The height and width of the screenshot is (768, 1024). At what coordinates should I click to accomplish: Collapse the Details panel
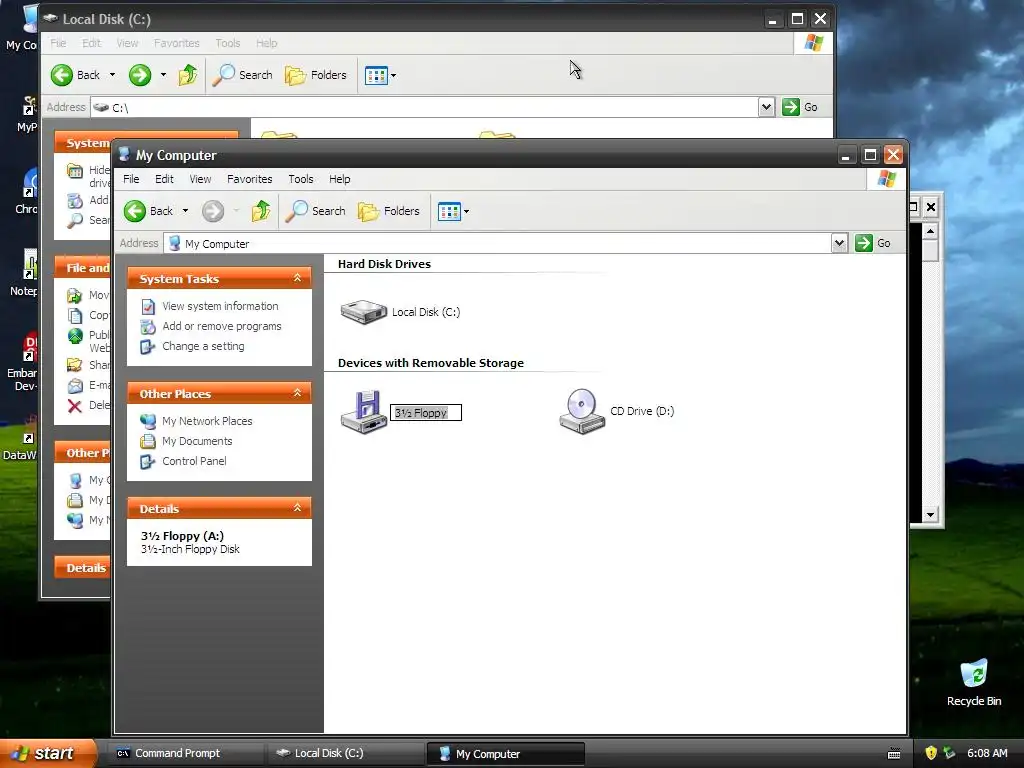click(298, 508)
